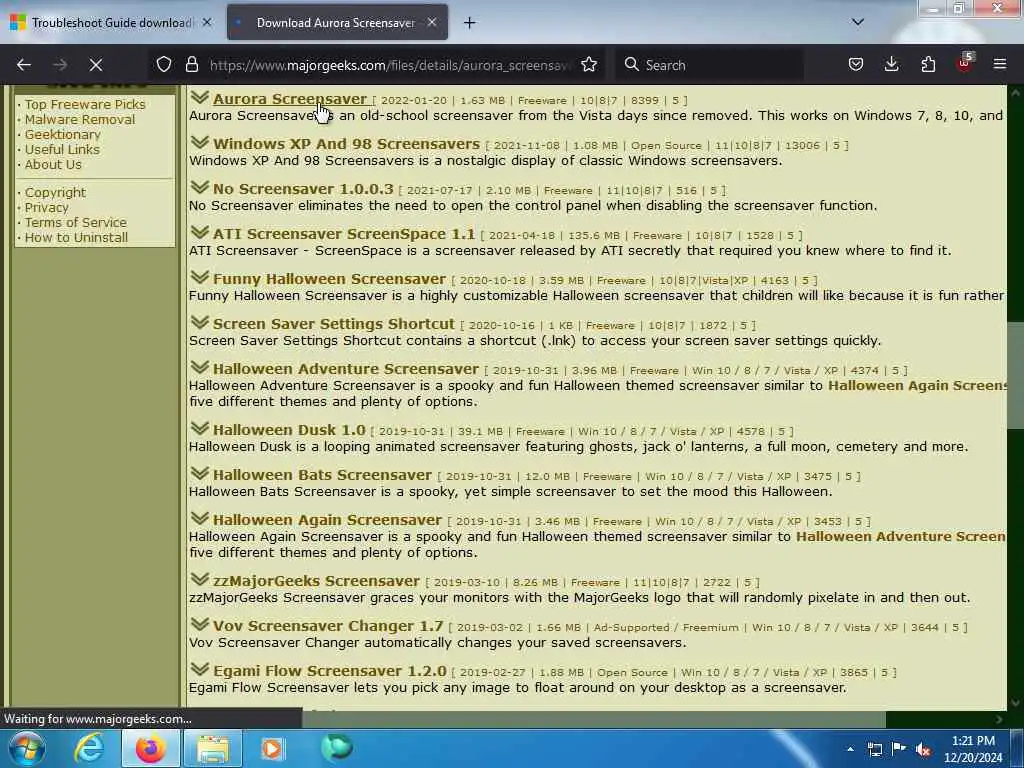Viewport: 1024px width, 768px height.
Task: Open the list all tabs dropdown
Action: (x=857, y=22)
